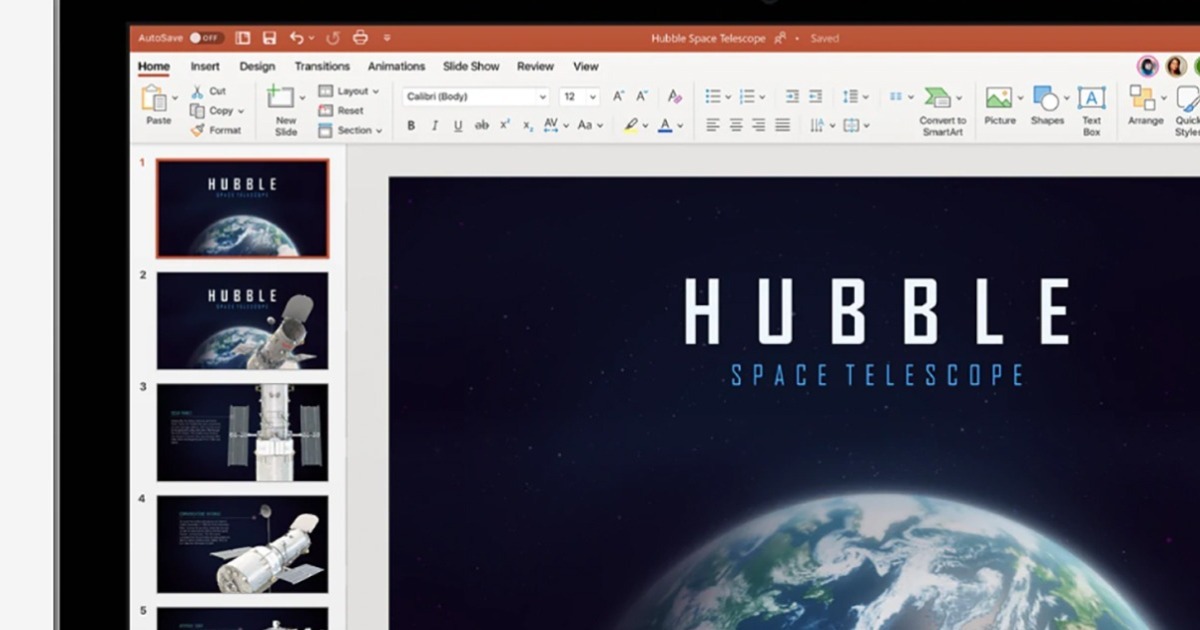The height and width of the screenshot is (630, 1200).
Task: Open the Animations tab
Action: click(x=397, y=67)
